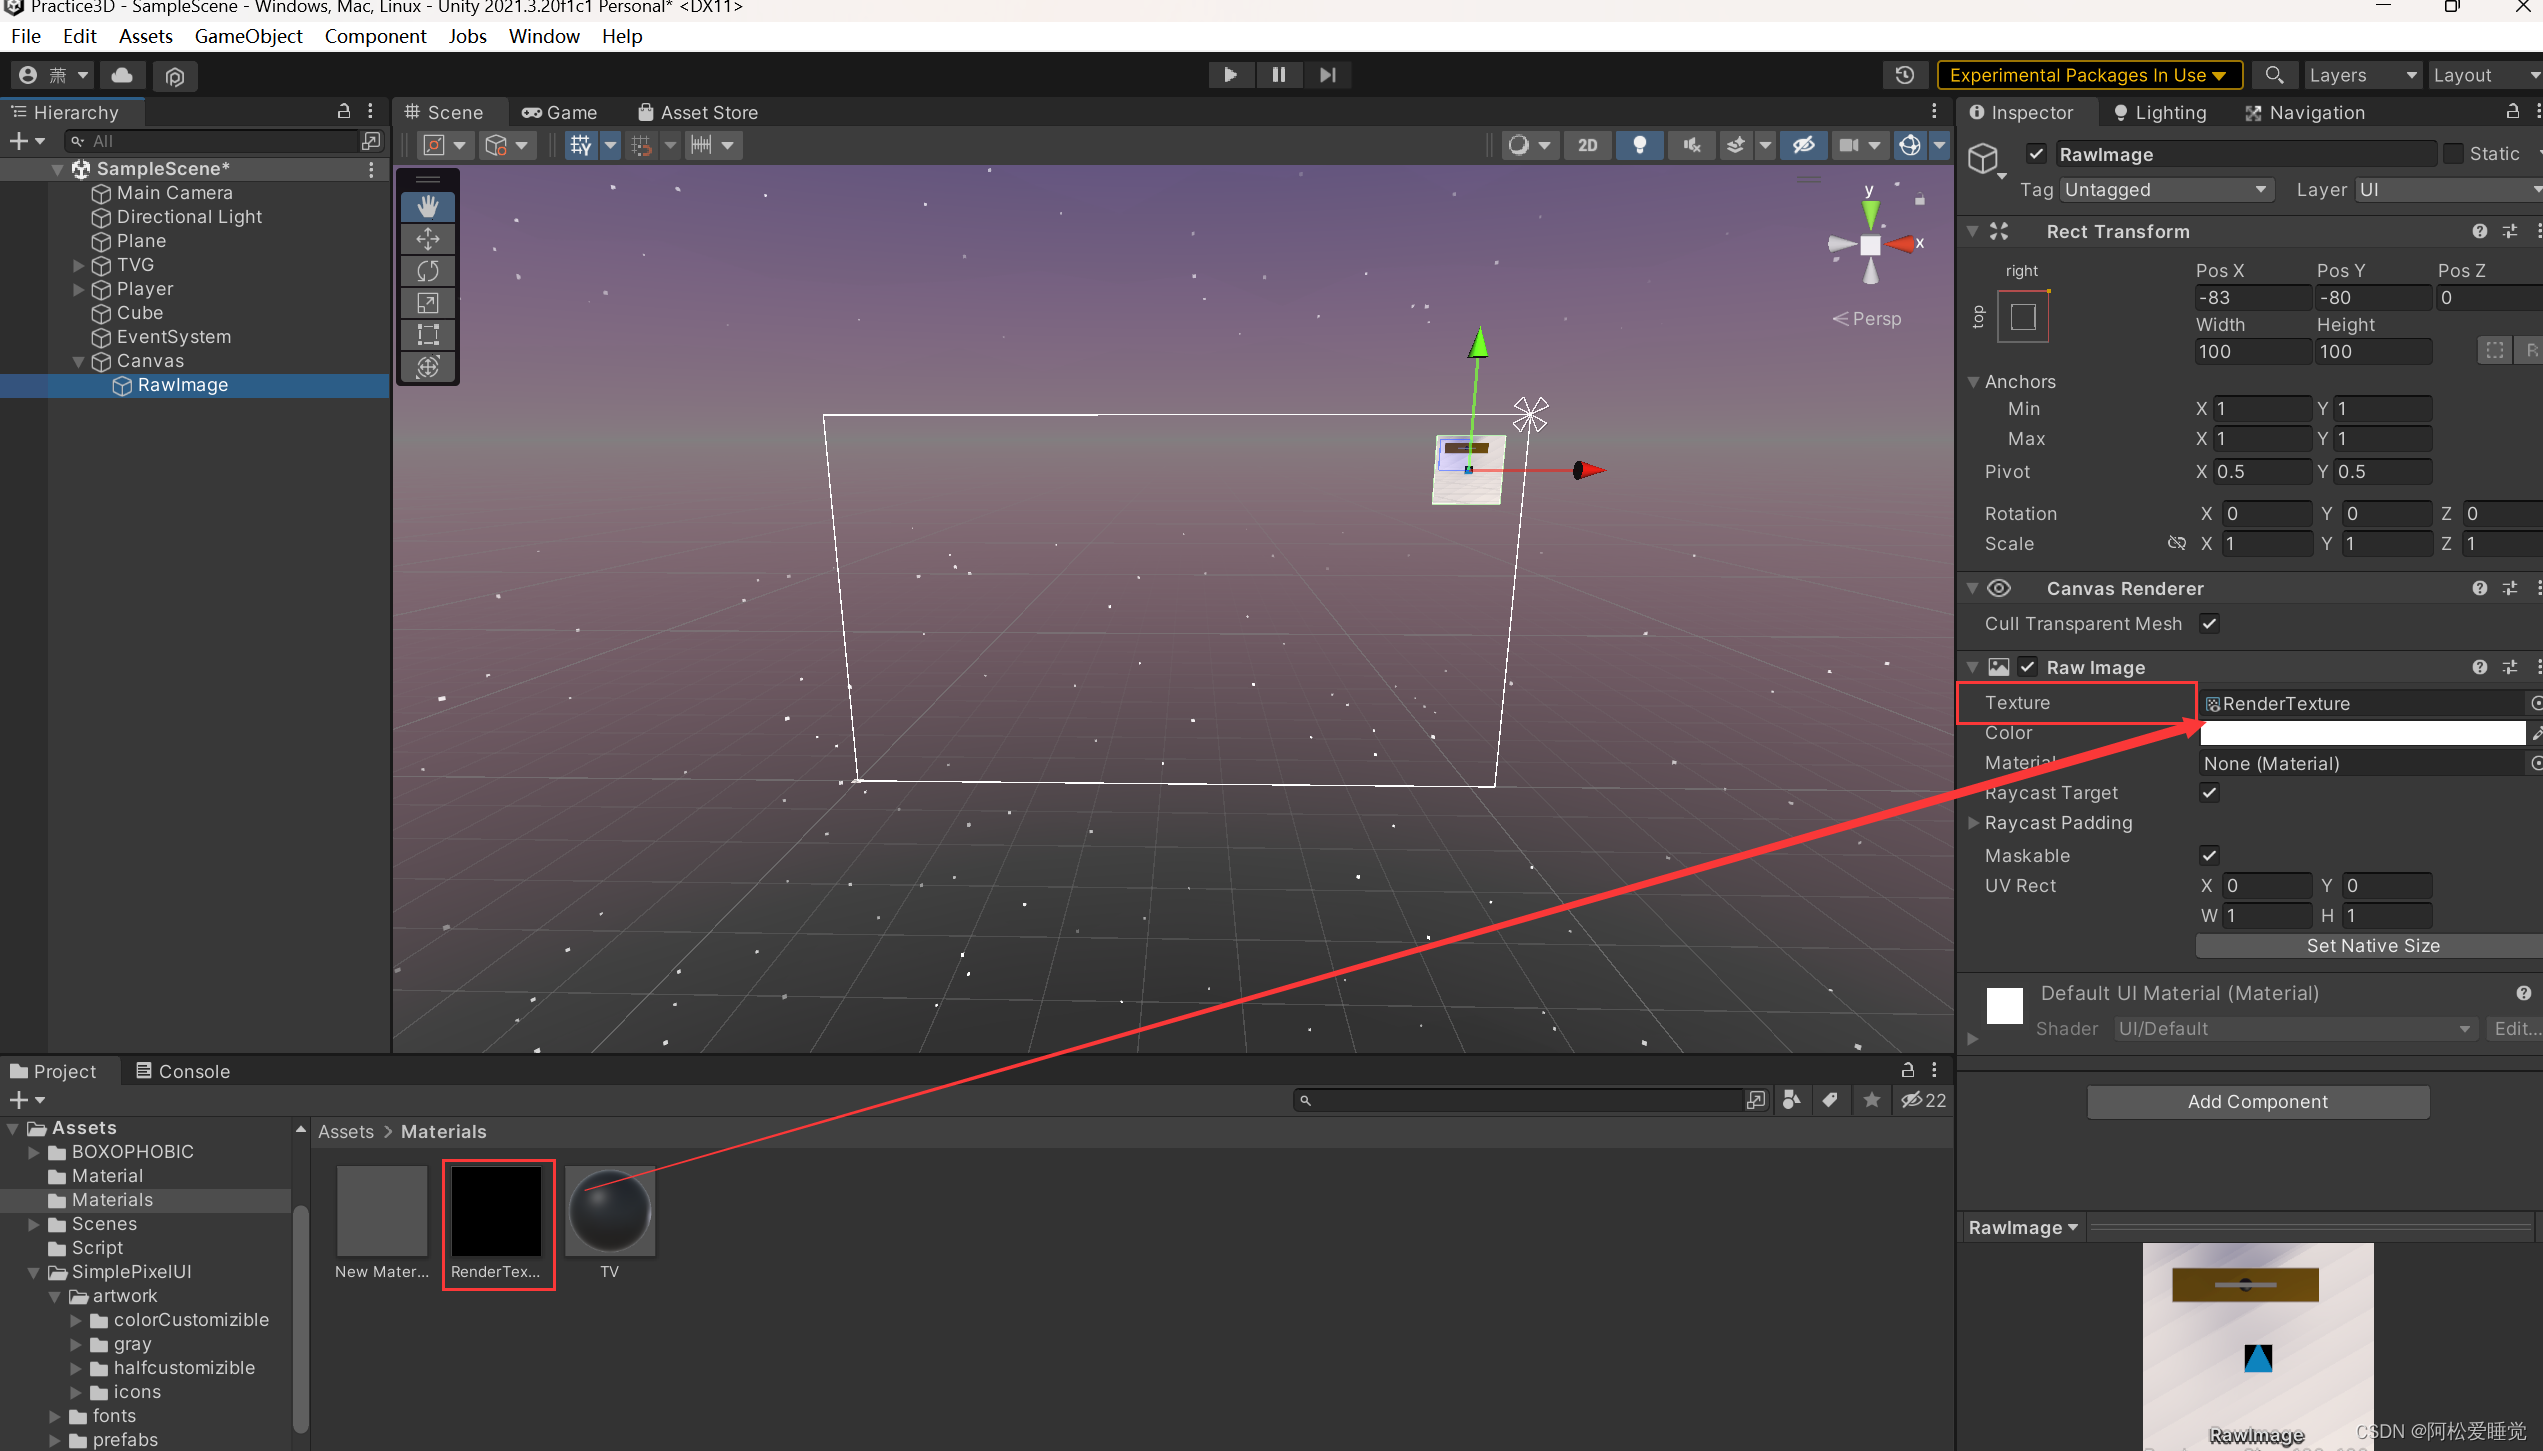The height and width of the screenshot is (1451, 2543).
Task: Select the Color swatch in Raw Image
Action: (x=2358, y=733)
